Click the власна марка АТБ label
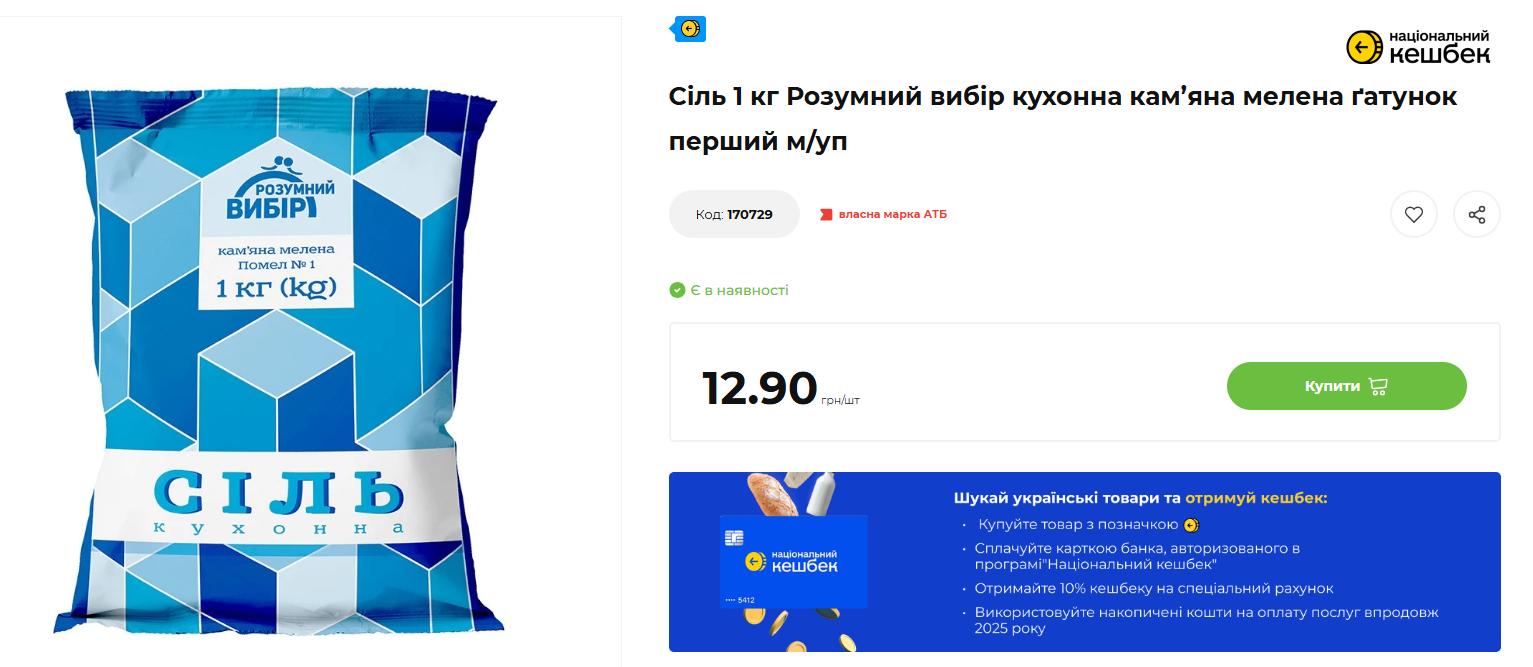The width and height of the screenshot is (1533, 667). 892,214
